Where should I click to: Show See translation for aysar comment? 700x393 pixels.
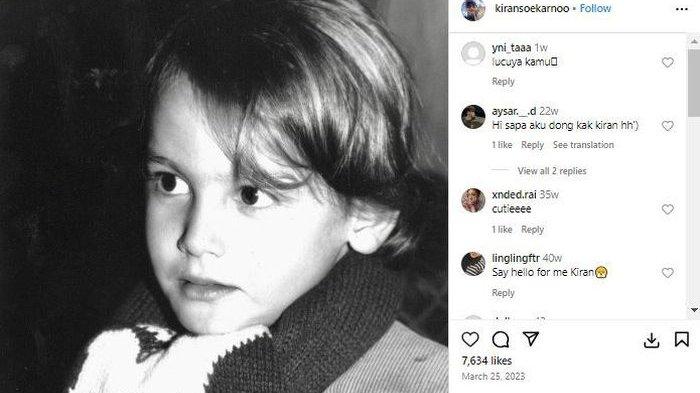[x=583, y=145]
